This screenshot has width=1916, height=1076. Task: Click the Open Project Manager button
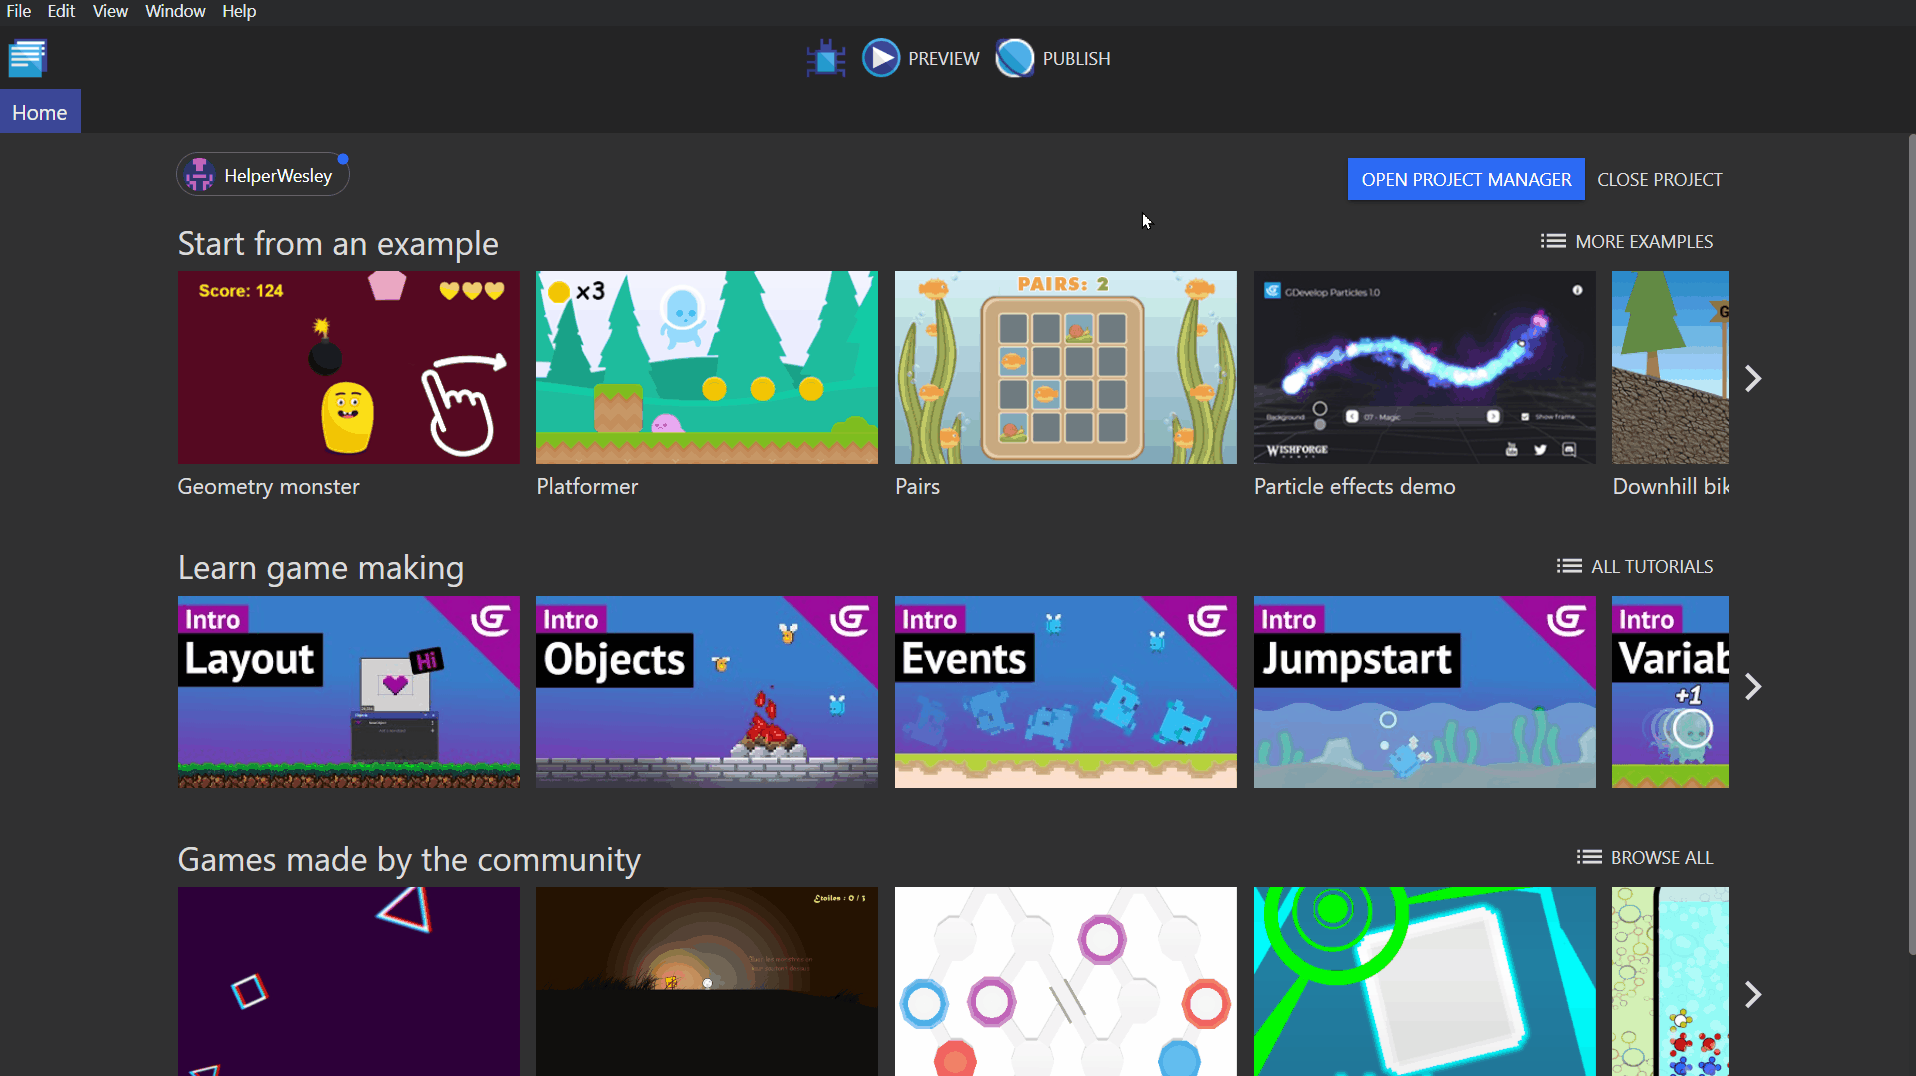point(1465,179)
